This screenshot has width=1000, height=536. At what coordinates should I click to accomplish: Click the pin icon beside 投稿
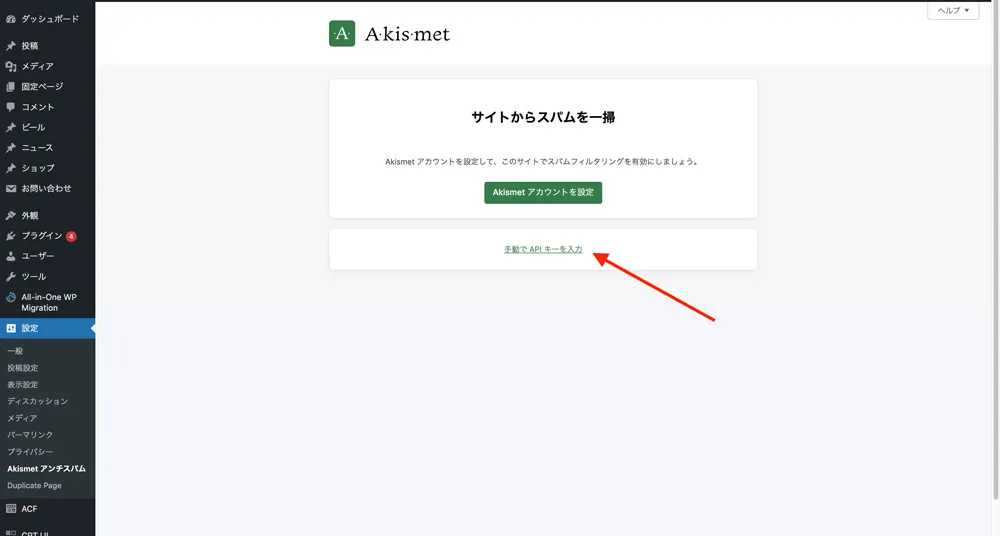click(x=11, y=46)
